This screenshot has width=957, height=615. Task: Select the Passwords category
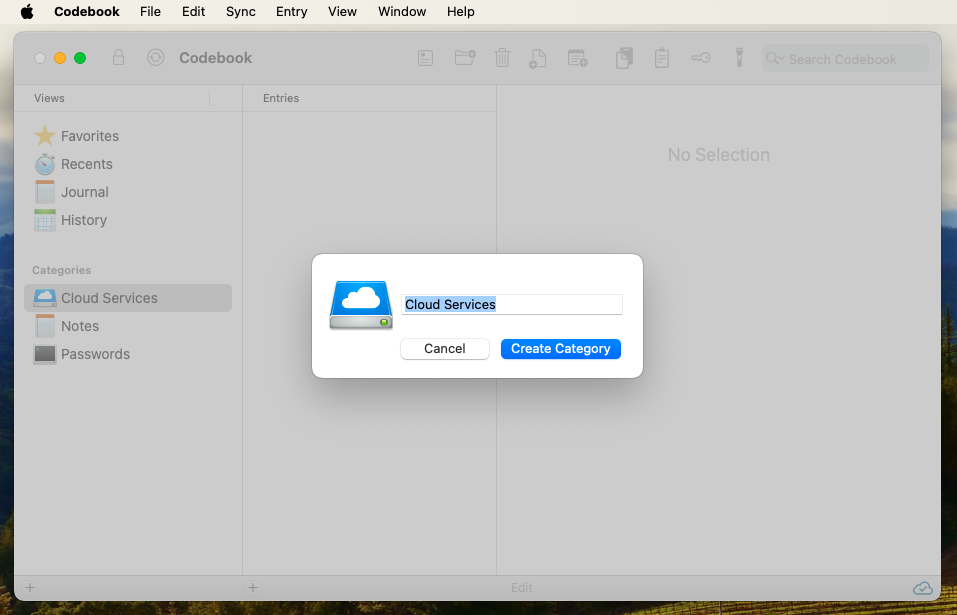128,354
